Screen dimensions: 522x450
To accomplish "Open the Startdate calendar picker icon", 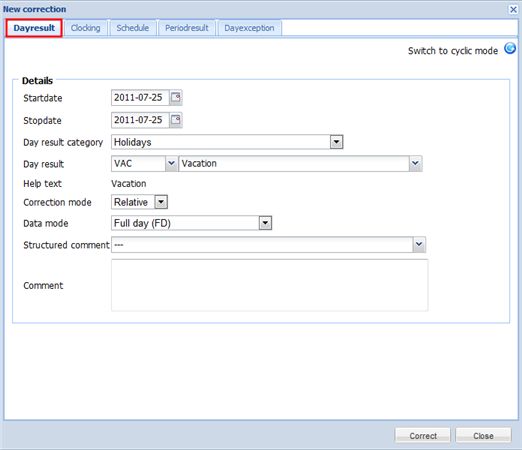I will coord(176,97).
